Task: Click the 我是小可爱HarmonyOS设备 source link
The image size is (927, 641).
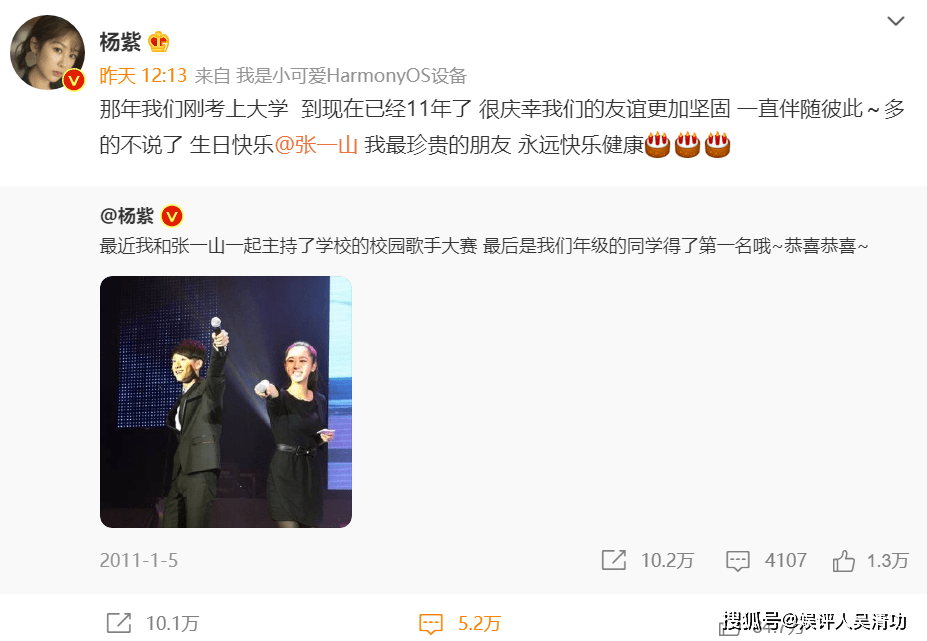Action: tap(351, 76)
